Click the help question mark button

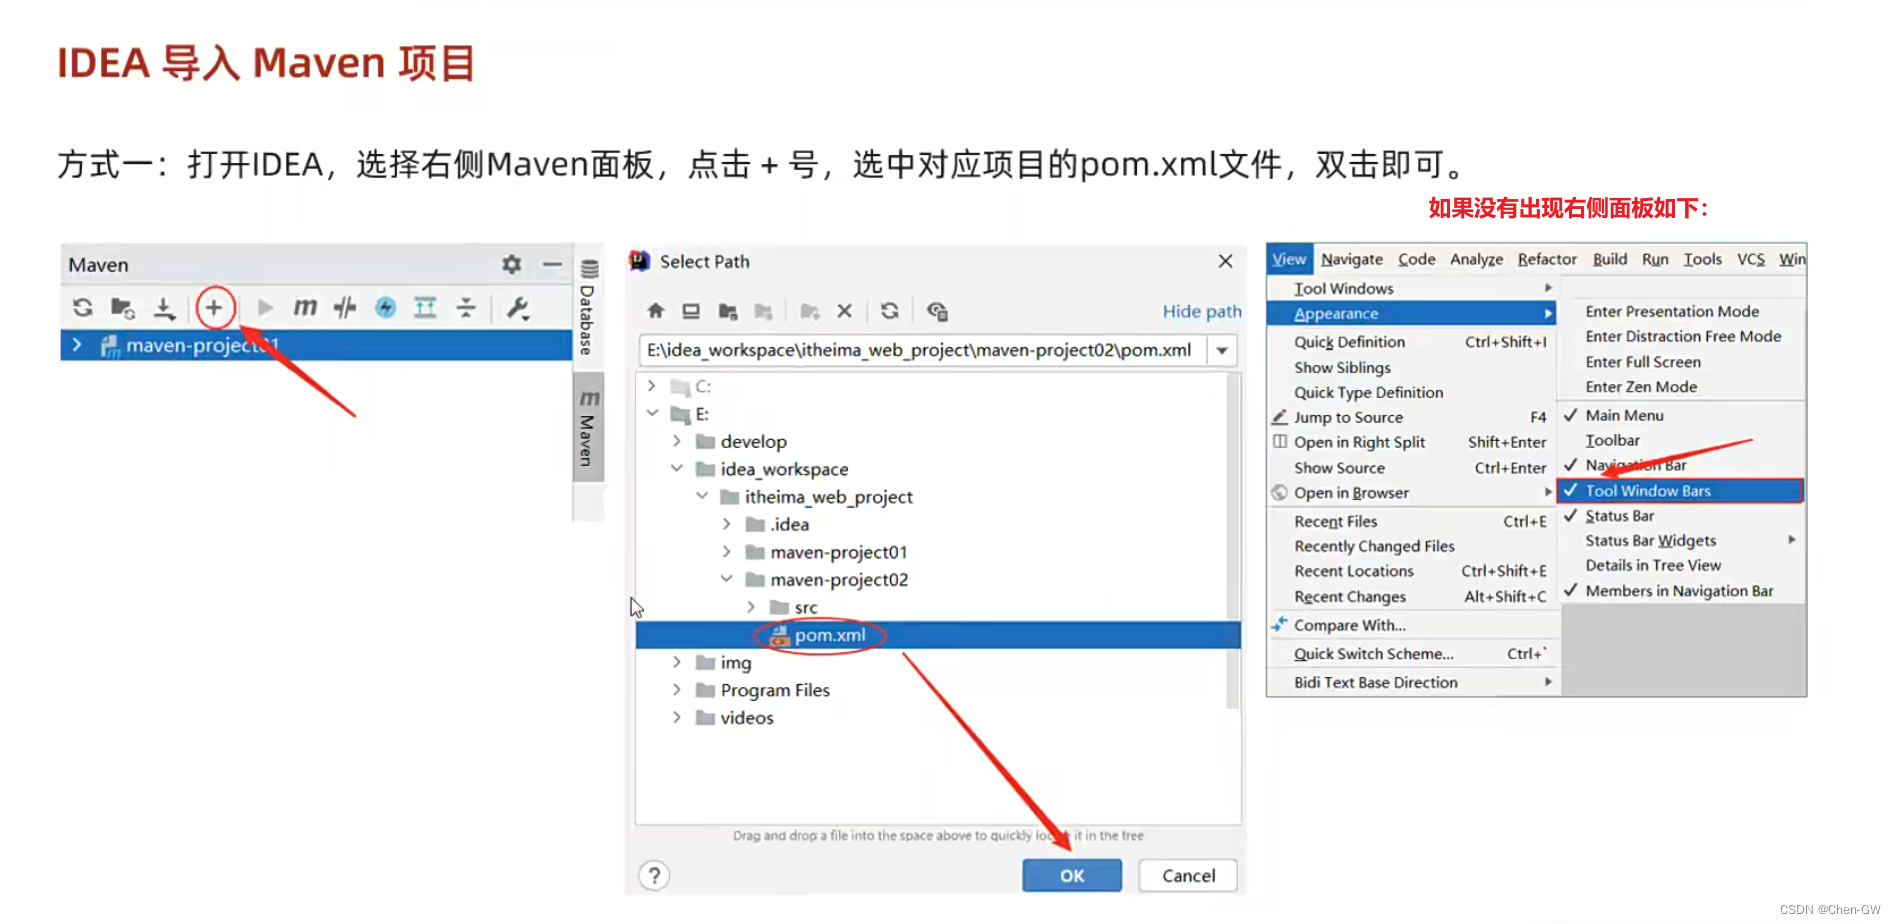(654, 876)
